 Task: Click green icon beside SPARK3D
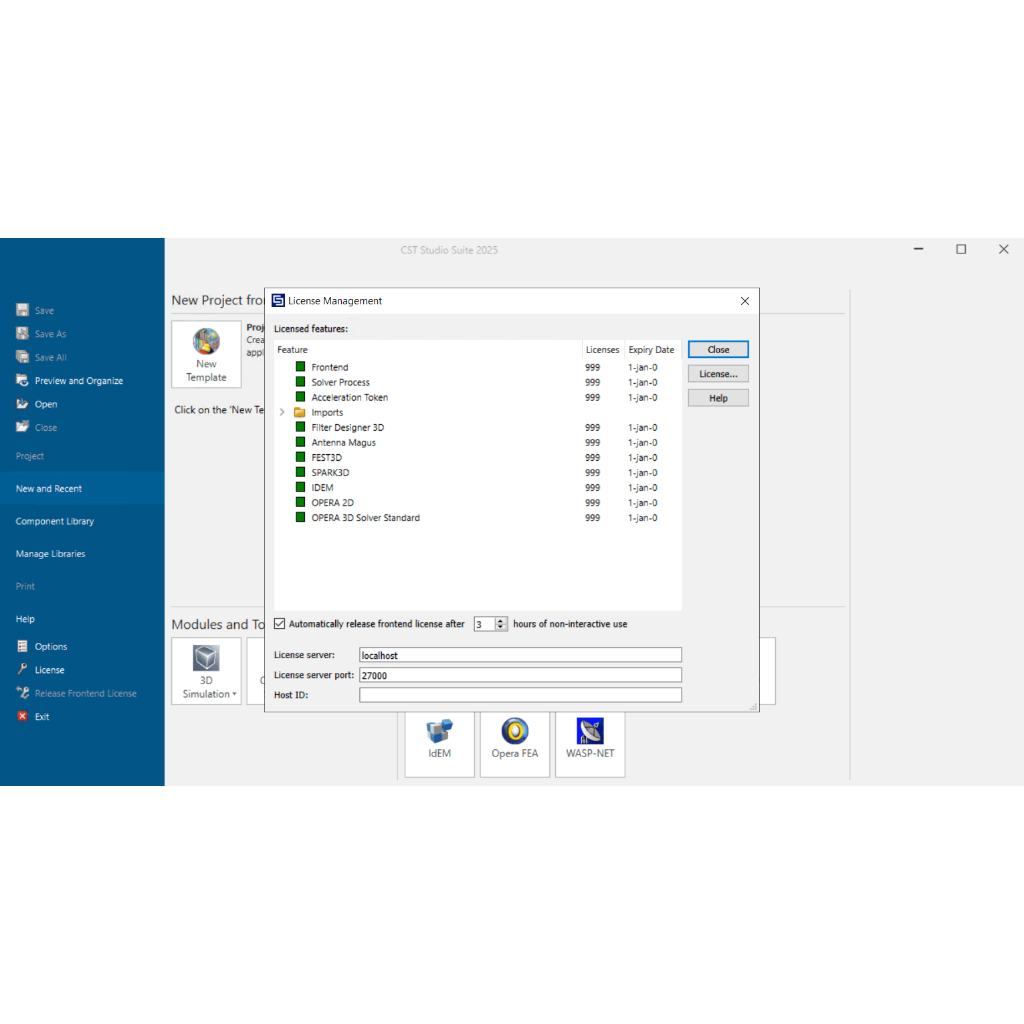[x=300, y=472]
